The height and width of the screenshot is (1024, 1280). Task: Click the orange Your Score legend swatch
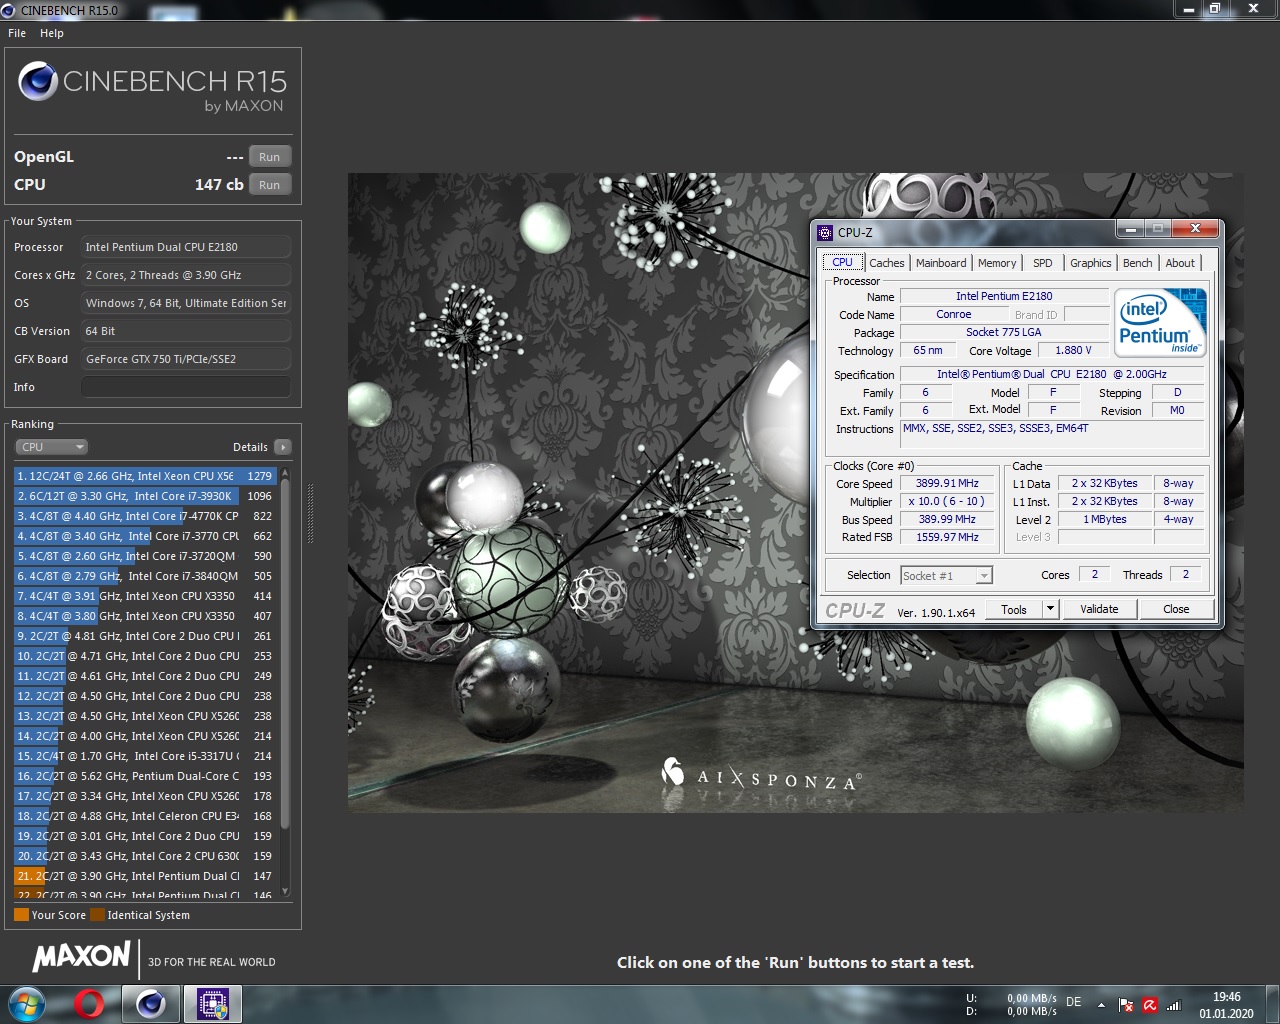[21, 915]
